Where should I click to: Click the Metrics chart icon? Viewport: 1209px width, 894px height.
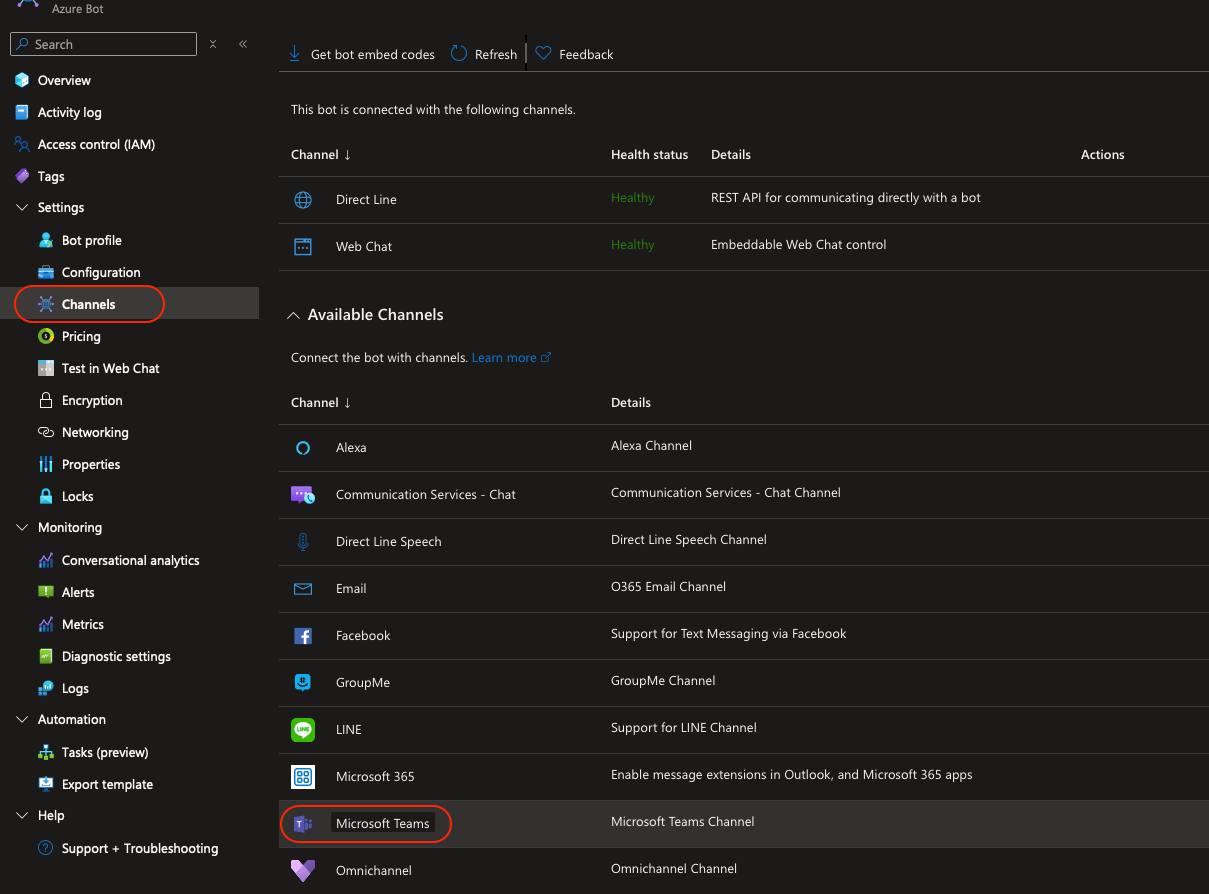(x=46, y=624)
